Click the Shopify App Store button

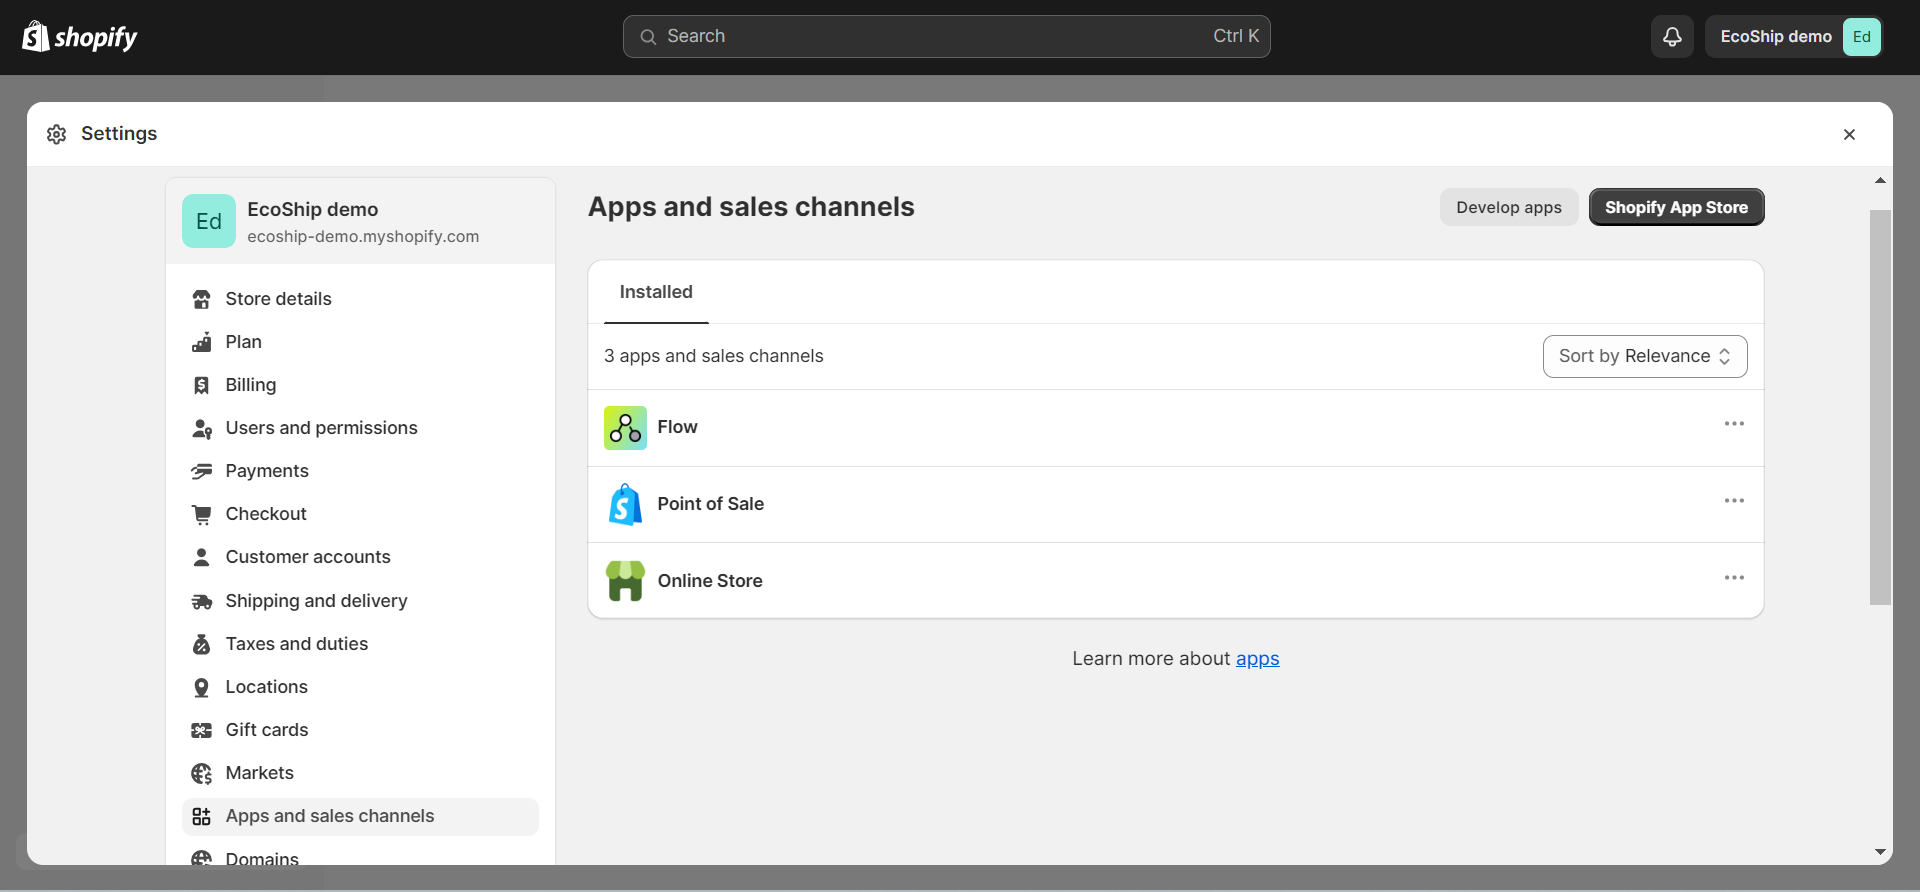pyautogui.click(x=1677, y=207)
